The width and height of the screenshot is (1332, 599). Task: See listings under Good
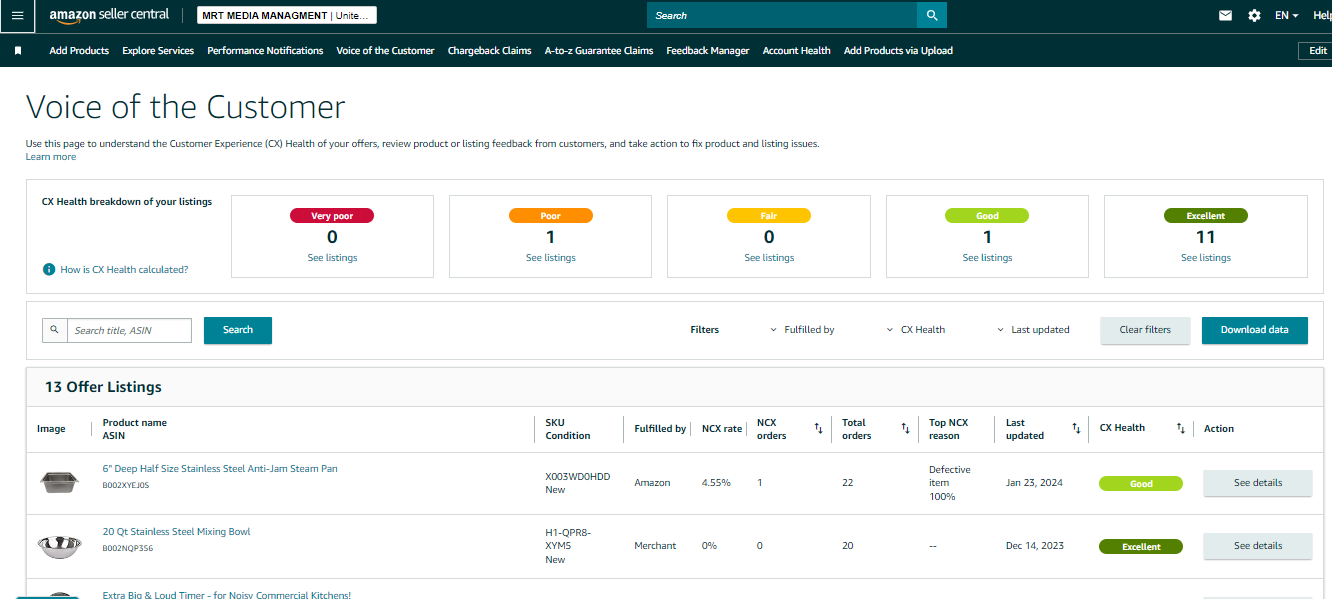click(x=987, y=258)
